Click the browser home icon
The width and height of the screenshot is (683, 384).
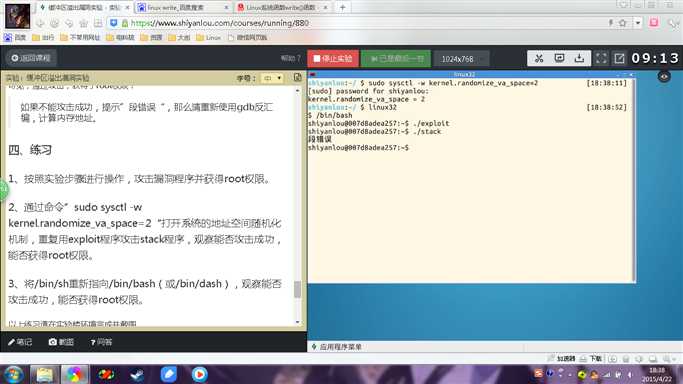(x=83, y=23)
